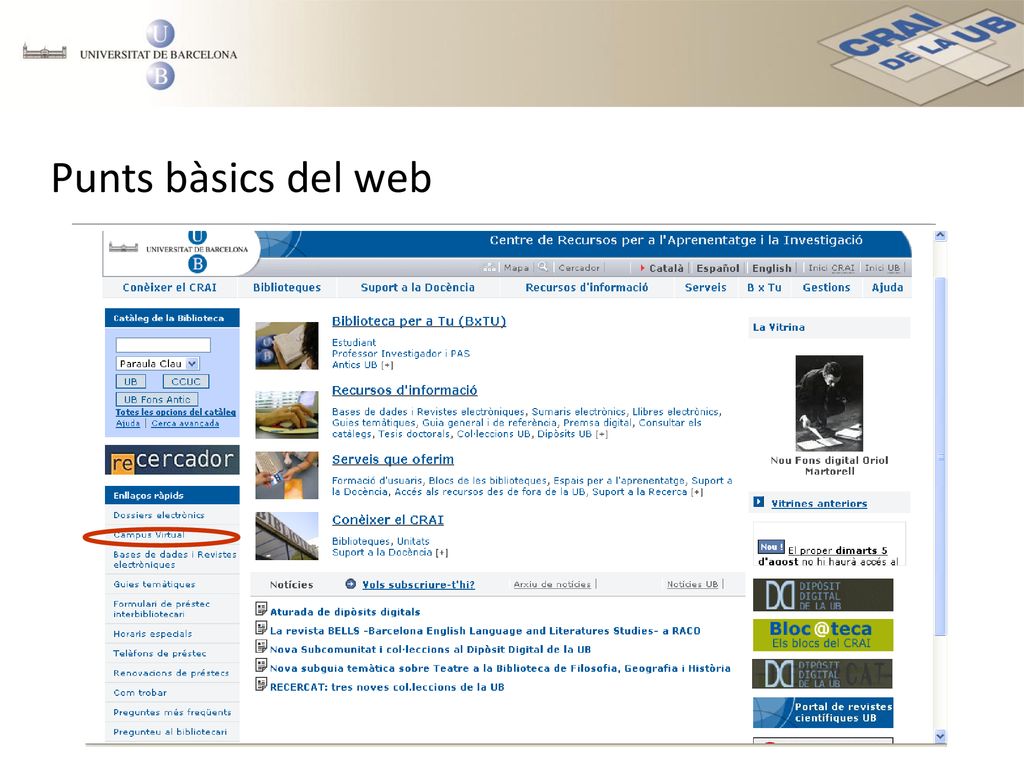
Task: Click the Biblioteca per a Tu thumbnail image
Action: click(287, 345)
